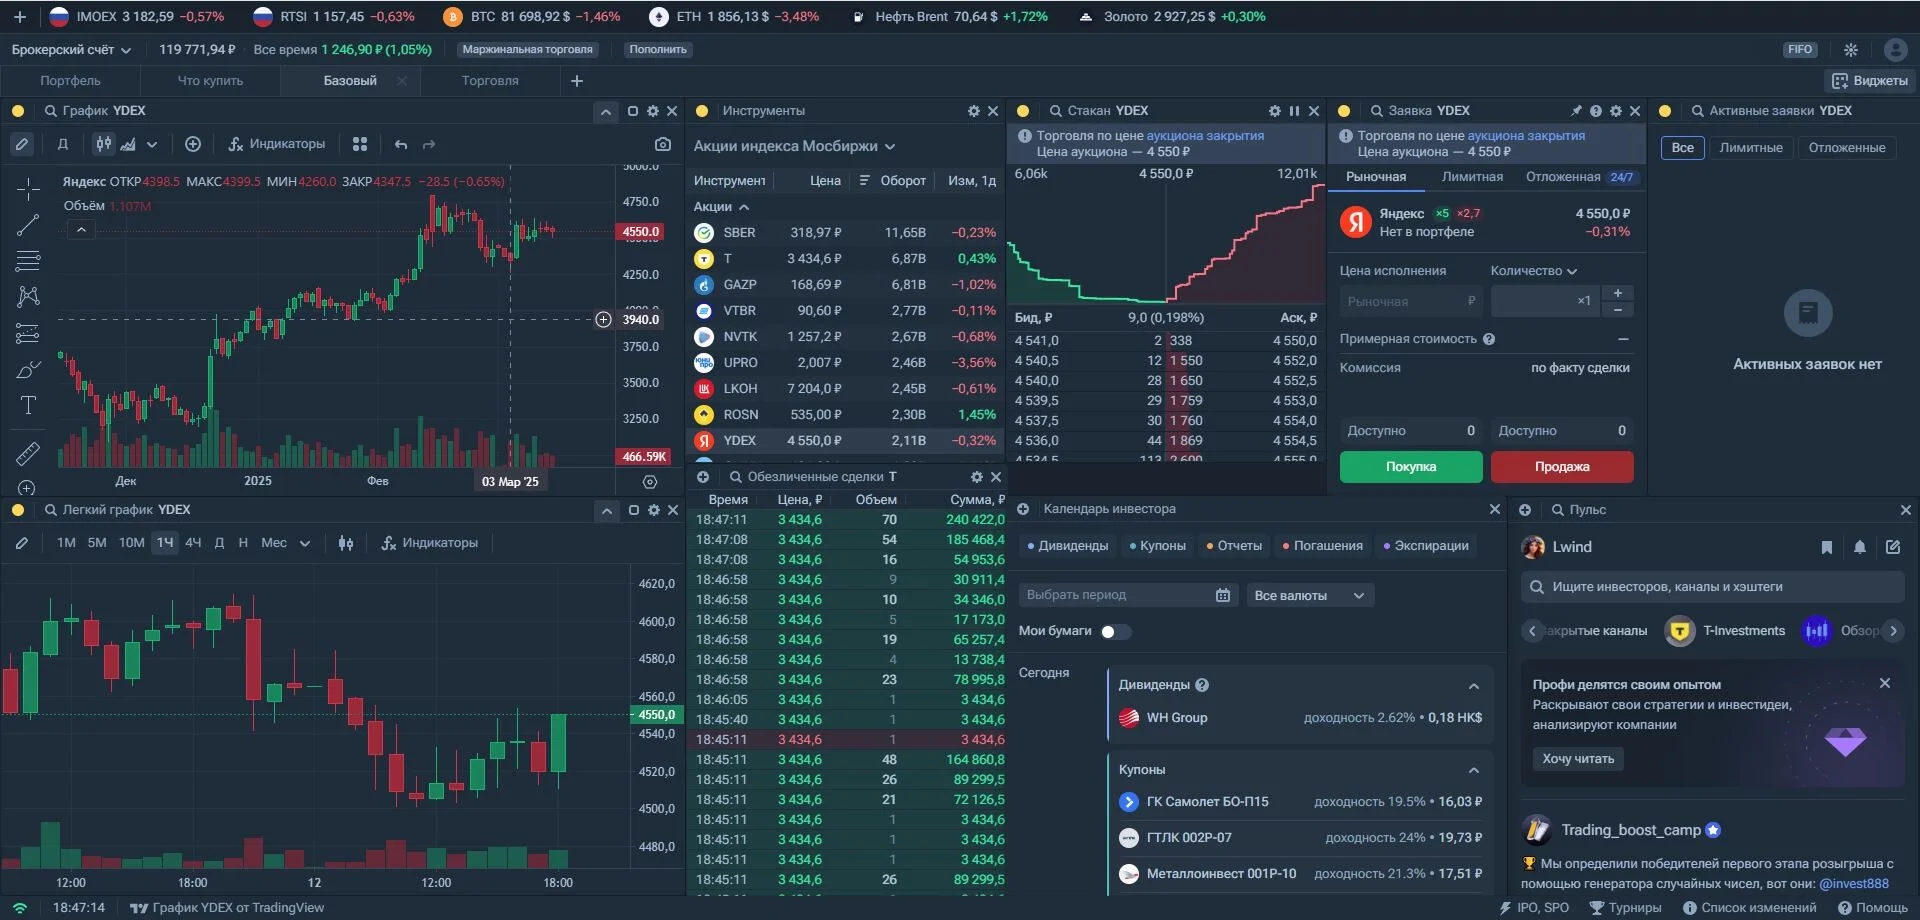Image resolution: width=1920 pixels, height=920 pixels.
Task: Collapse the Дивиденды section in calendar
Action: (1473, 686)
